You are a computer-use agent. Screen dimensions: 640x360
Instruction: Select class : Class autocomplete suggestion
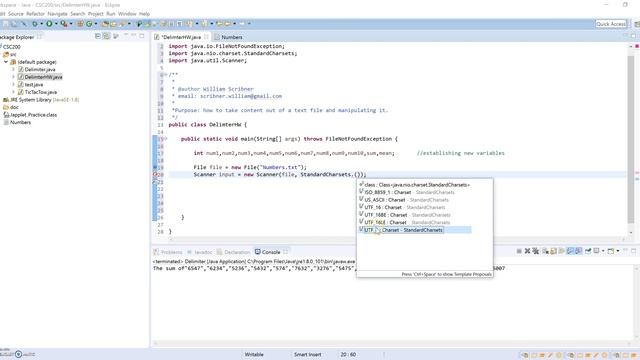415,185
